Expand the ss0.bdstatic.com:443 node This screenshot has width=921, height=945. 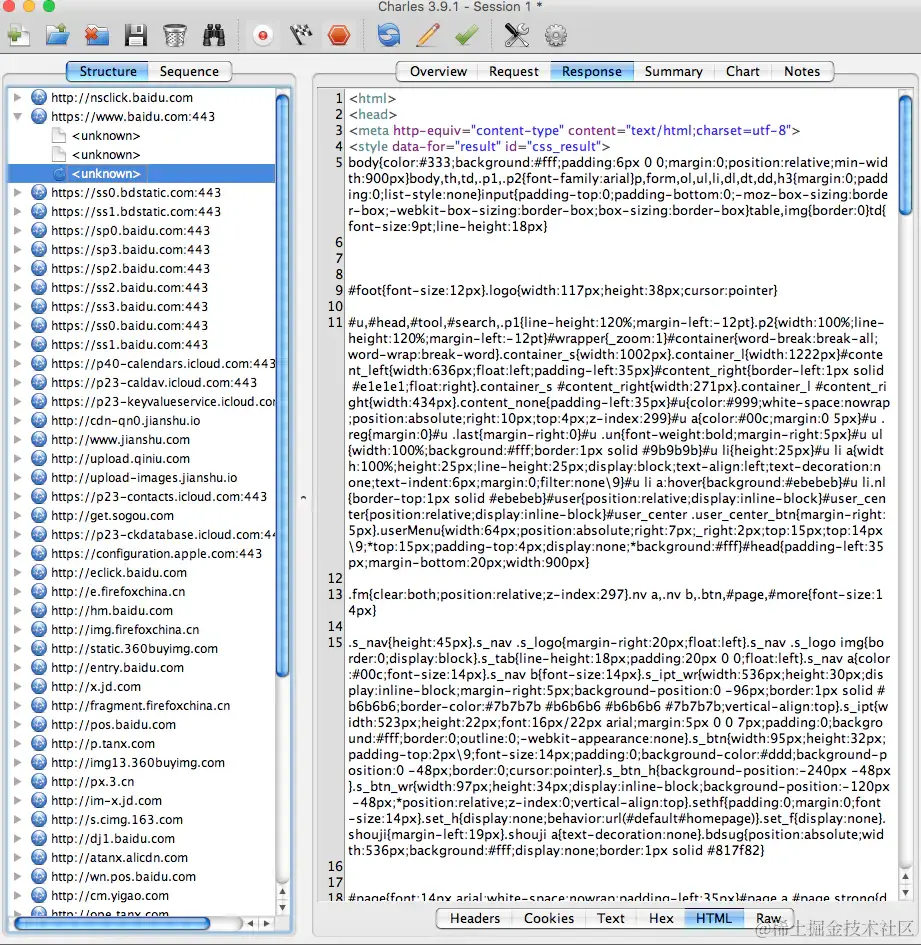(17, 192)
